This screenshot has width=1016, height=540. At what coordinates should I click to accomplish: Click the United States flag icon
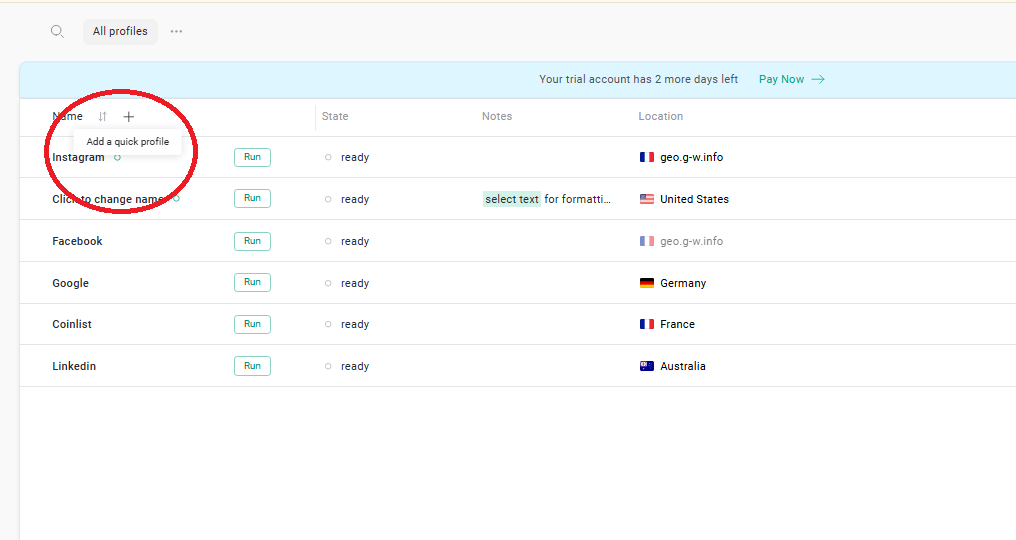(x=647, y=199)
